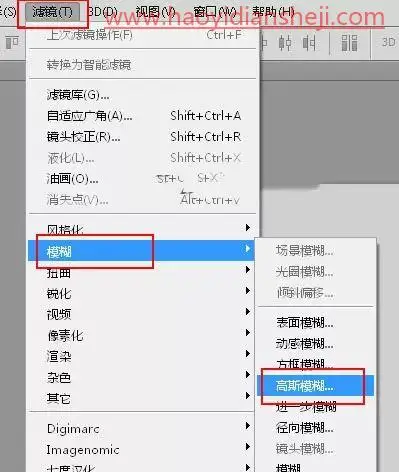Choose 进一步模糊 in blur submenu
399x472 pixels.
coord(316,407)
